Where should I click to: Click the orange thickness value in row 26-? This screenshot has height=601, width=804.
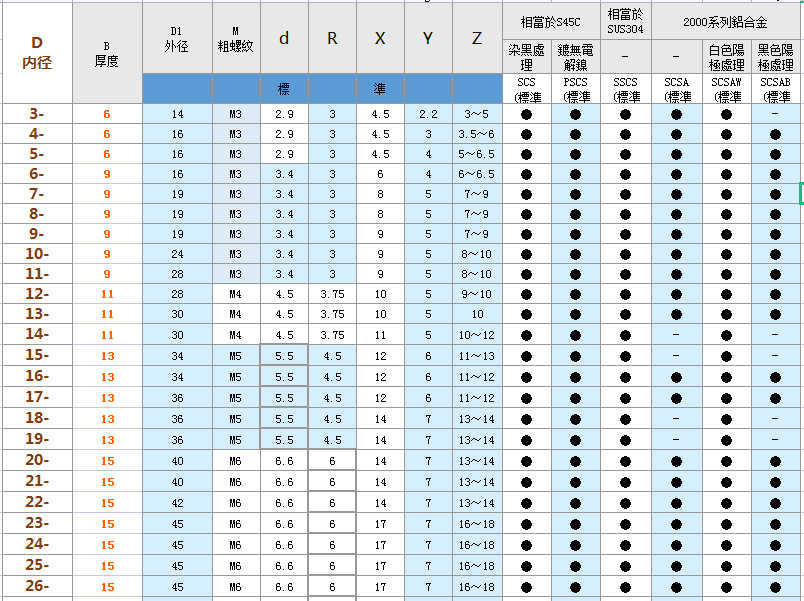click(107, 587)
